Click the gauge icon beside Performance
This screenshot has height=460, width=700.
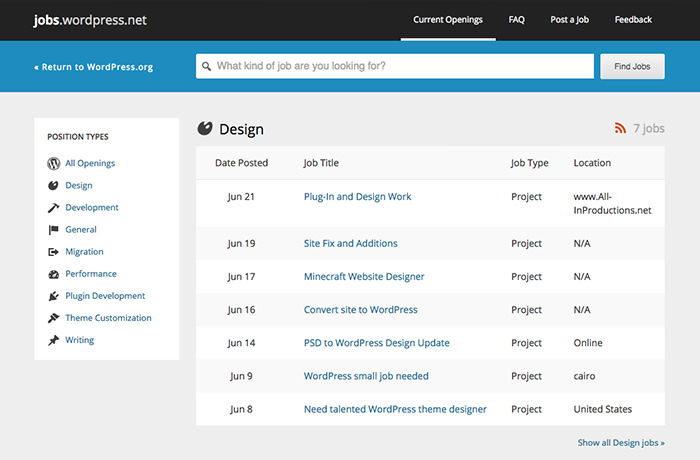pos(54,274)
